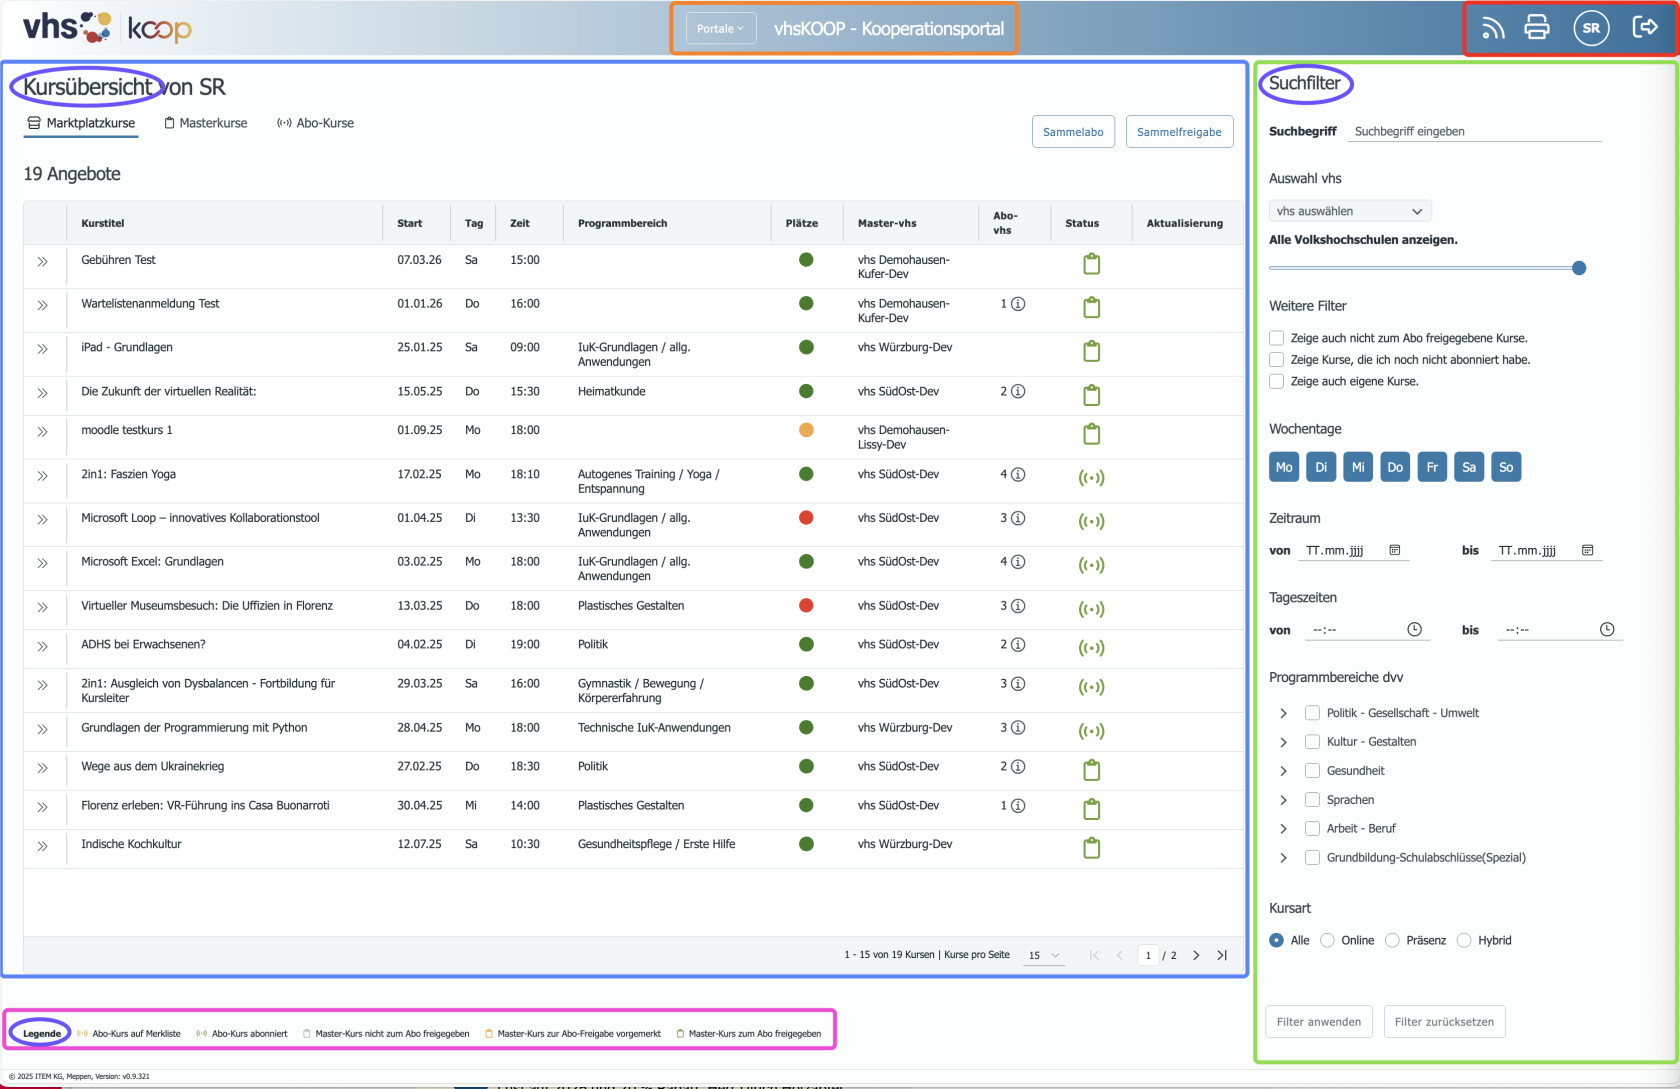The width and height of the screenshot is (1680, 1089).
Task: Click the RSS feed icon in header
Action: pyautogui.click(x=1492, y=28)
